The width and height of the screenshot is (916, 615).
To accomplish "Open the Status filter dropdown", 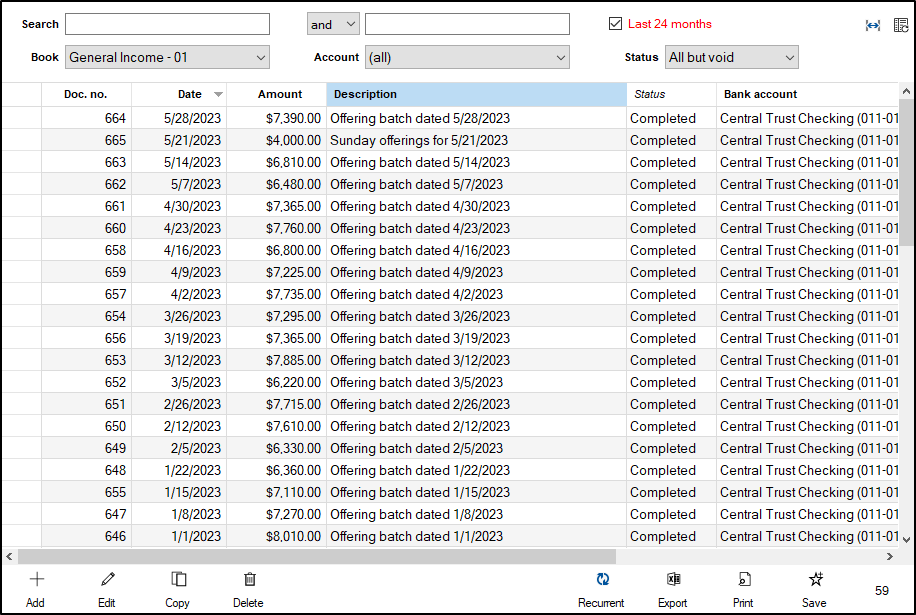I will tap(731, 58).
